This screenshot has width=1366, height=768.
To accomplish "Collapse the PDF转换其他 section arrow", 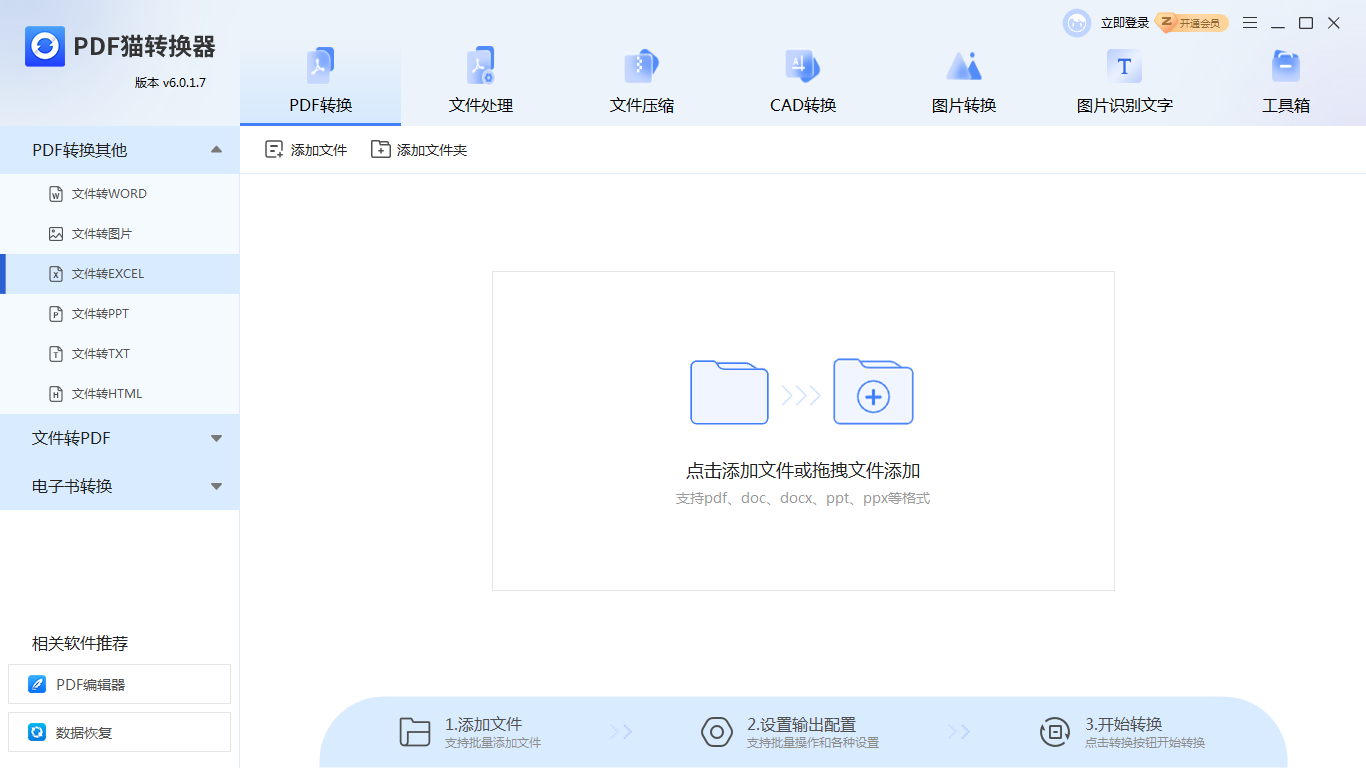I will point(216,150).
